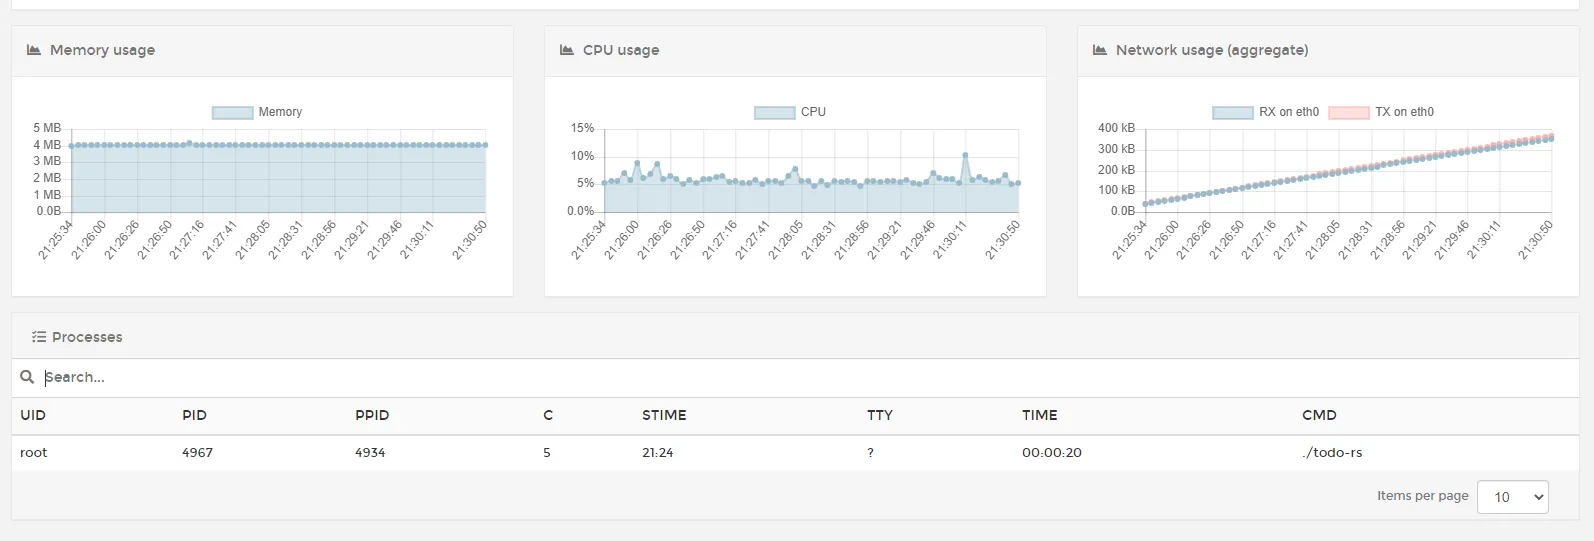The height and width of the screenshot is (541, 1594).
Task: Toggle the TX on eth0 series swatch
Action: (x=1348, y=112)
